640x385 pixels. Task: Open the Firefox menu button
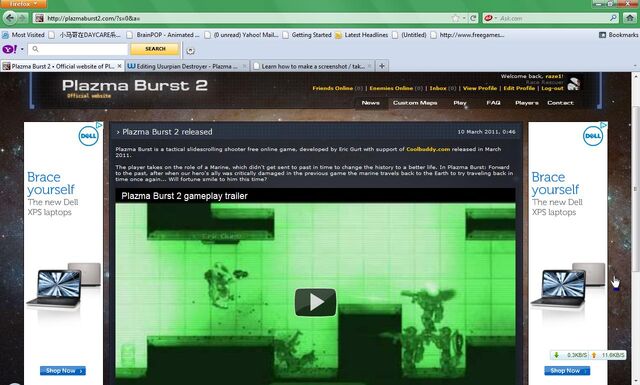click(23, 4)
